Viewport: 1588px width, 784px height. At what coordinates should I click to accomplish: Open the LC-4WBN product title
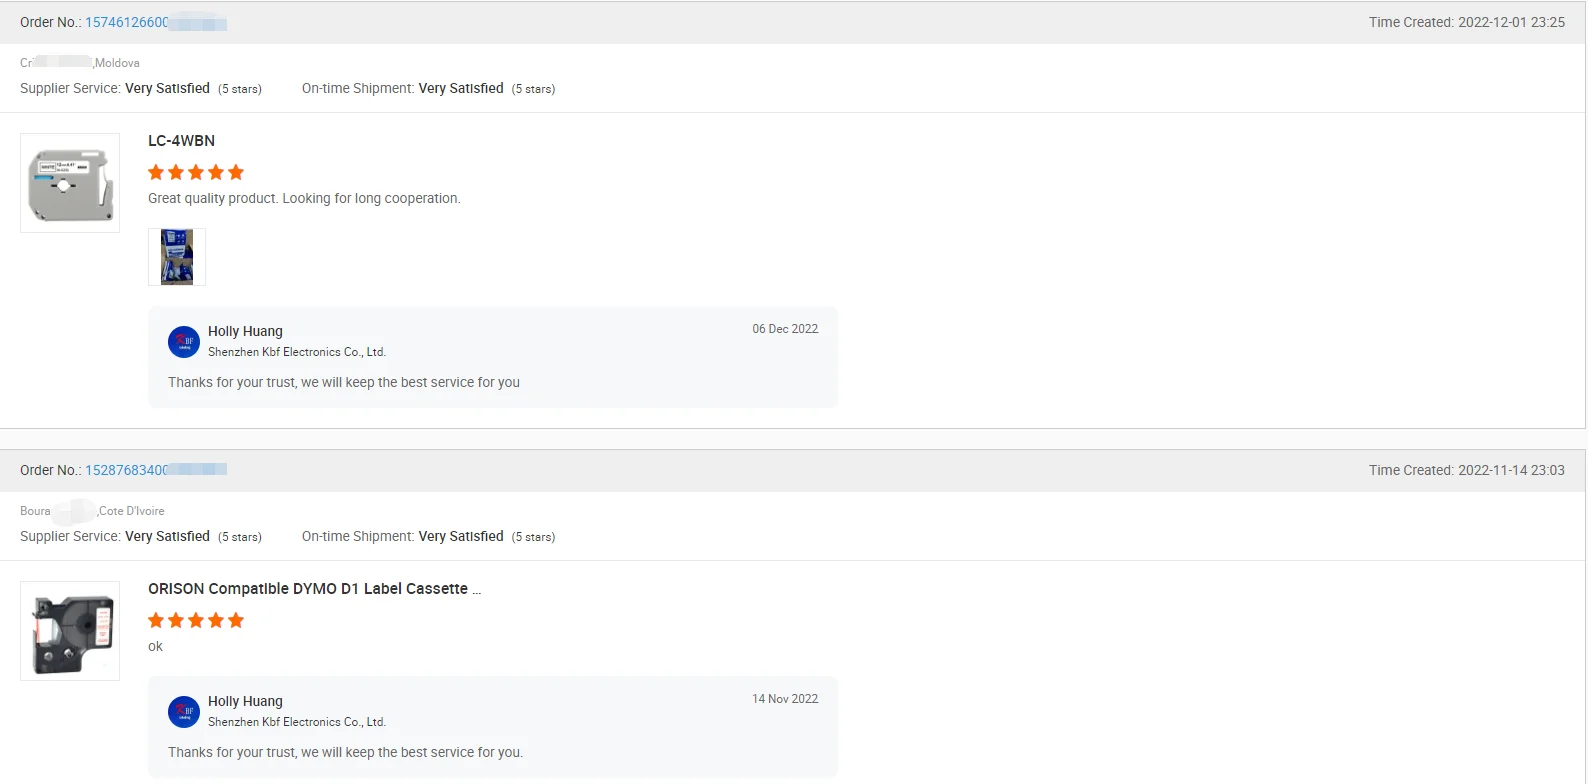pyautogui.click(x=181, y=141)
